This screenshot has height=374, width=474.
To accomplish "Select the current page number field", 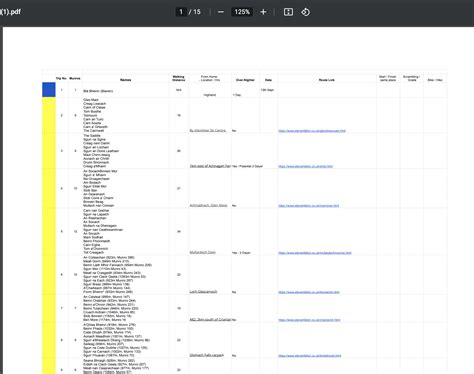I will (x=181, y=12).
